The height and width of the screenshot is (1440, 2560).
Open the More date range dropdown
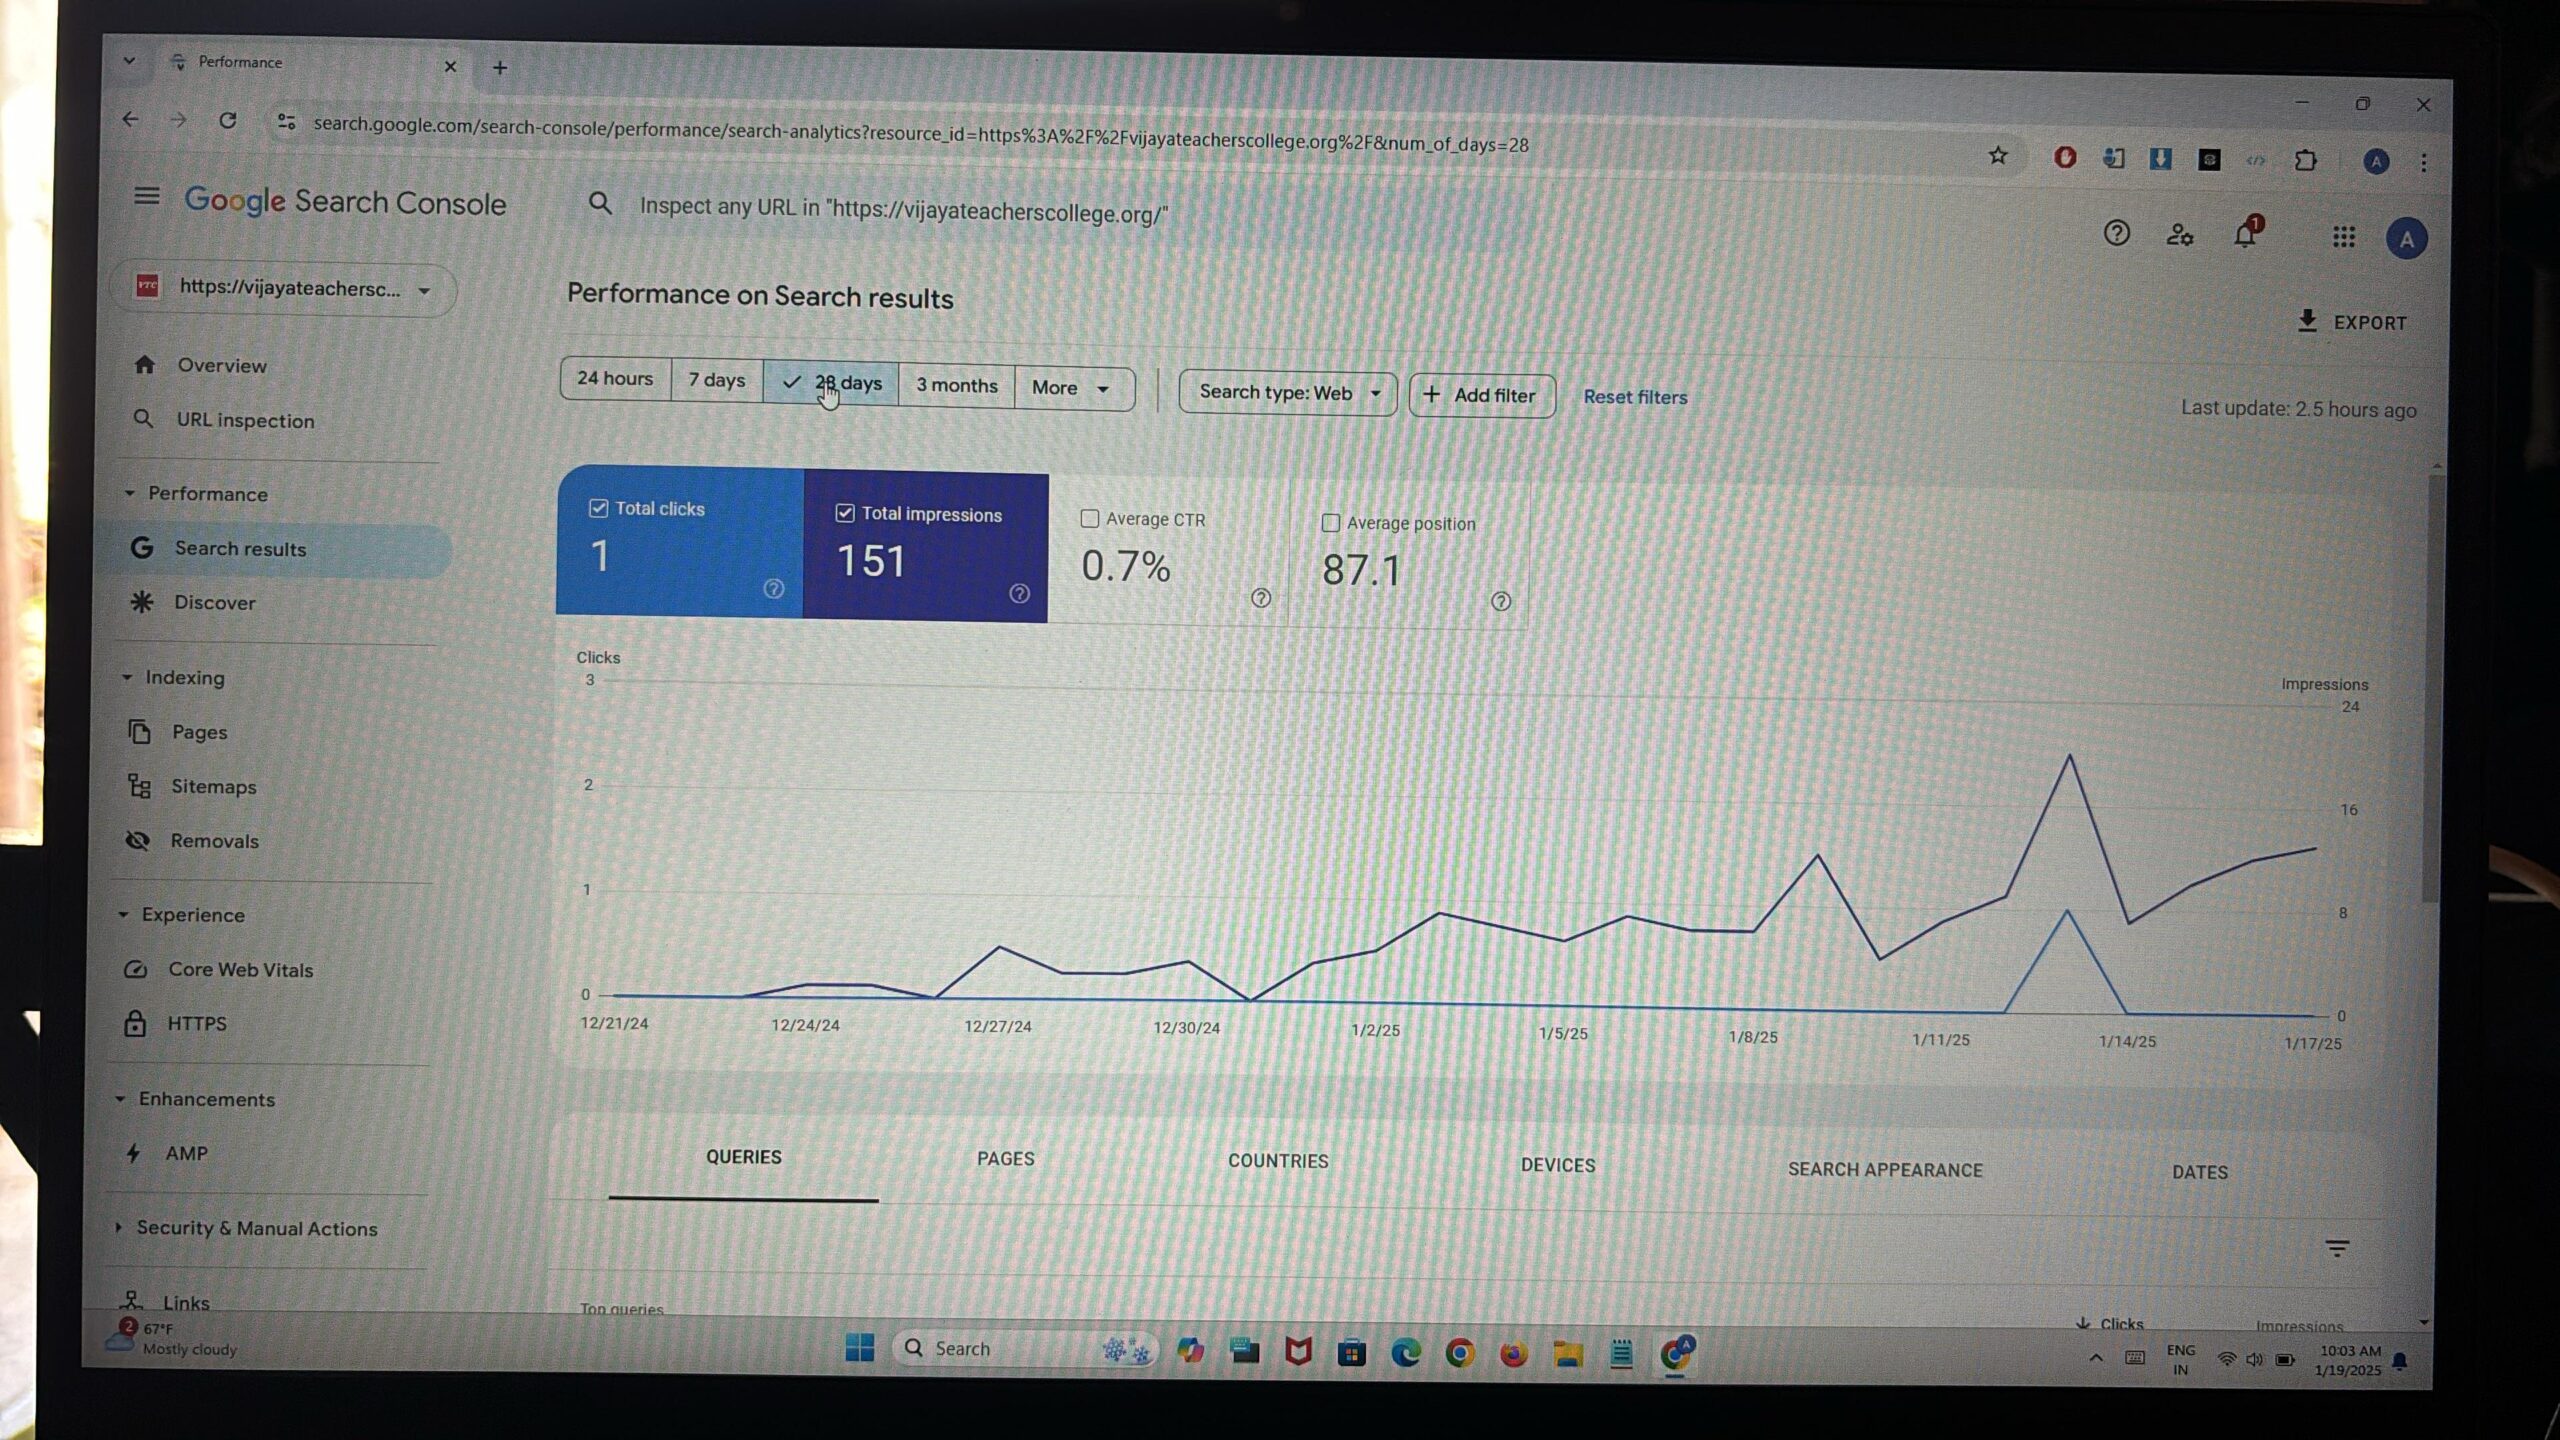[1074, 388]
